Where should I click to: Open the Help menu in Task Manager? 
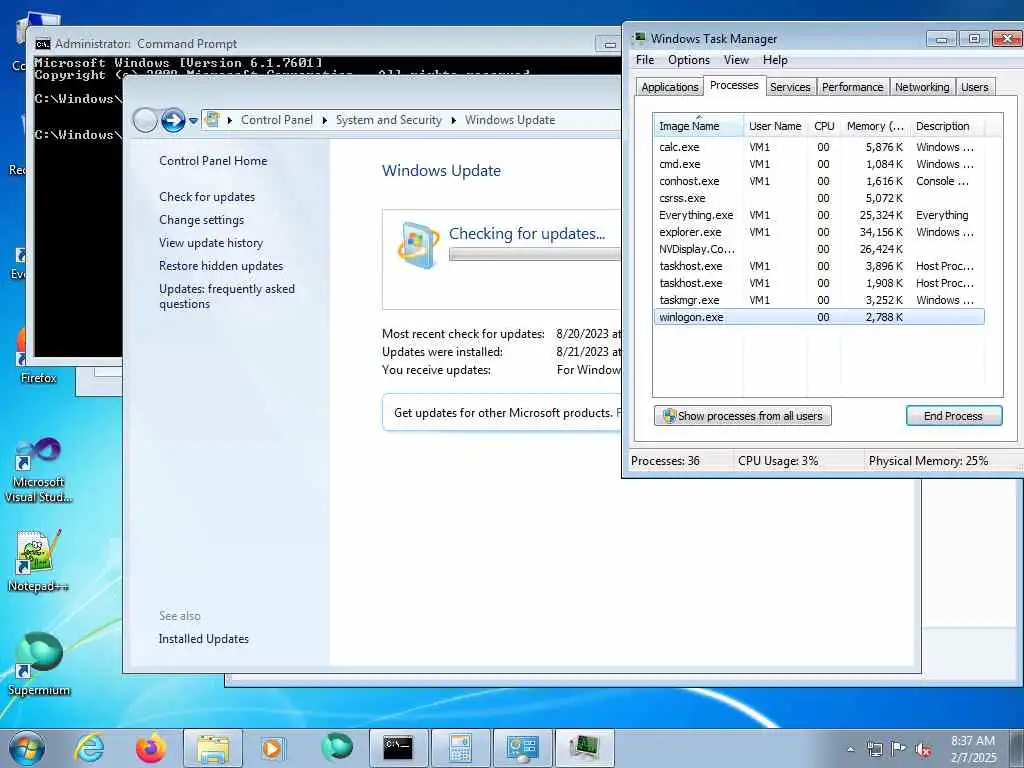tap(775, 60)
